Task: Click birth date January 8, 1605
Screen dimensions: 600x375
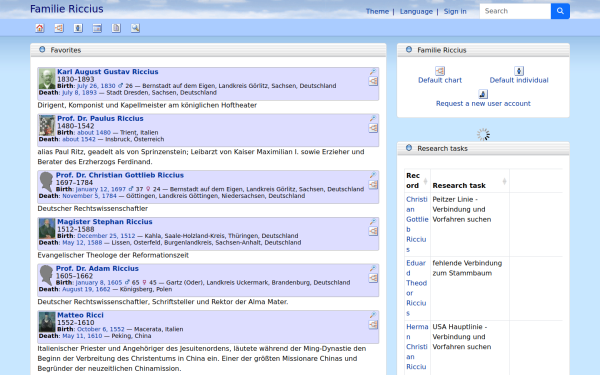Action: (x=99, y=282)
